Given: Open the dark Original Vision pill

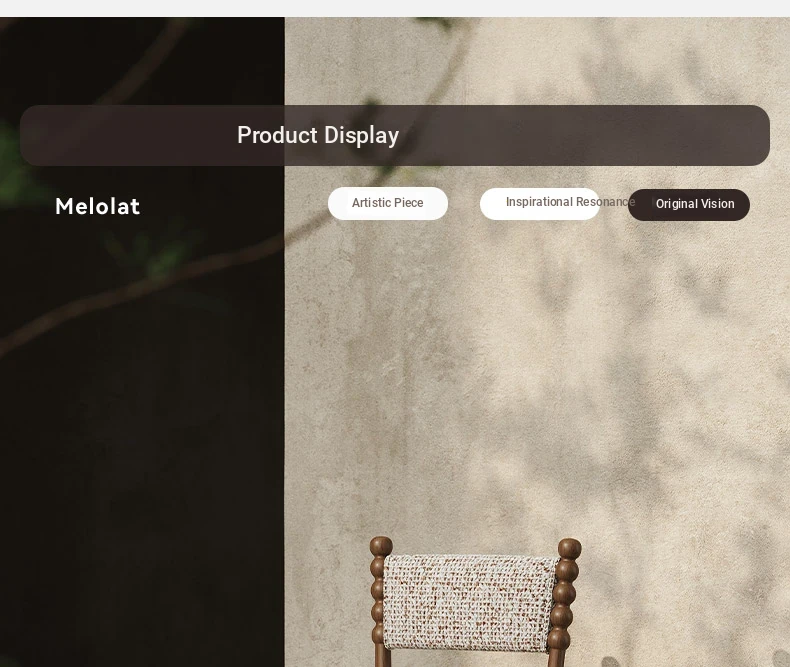Looking at the screenshot, I should click(689, 205).
